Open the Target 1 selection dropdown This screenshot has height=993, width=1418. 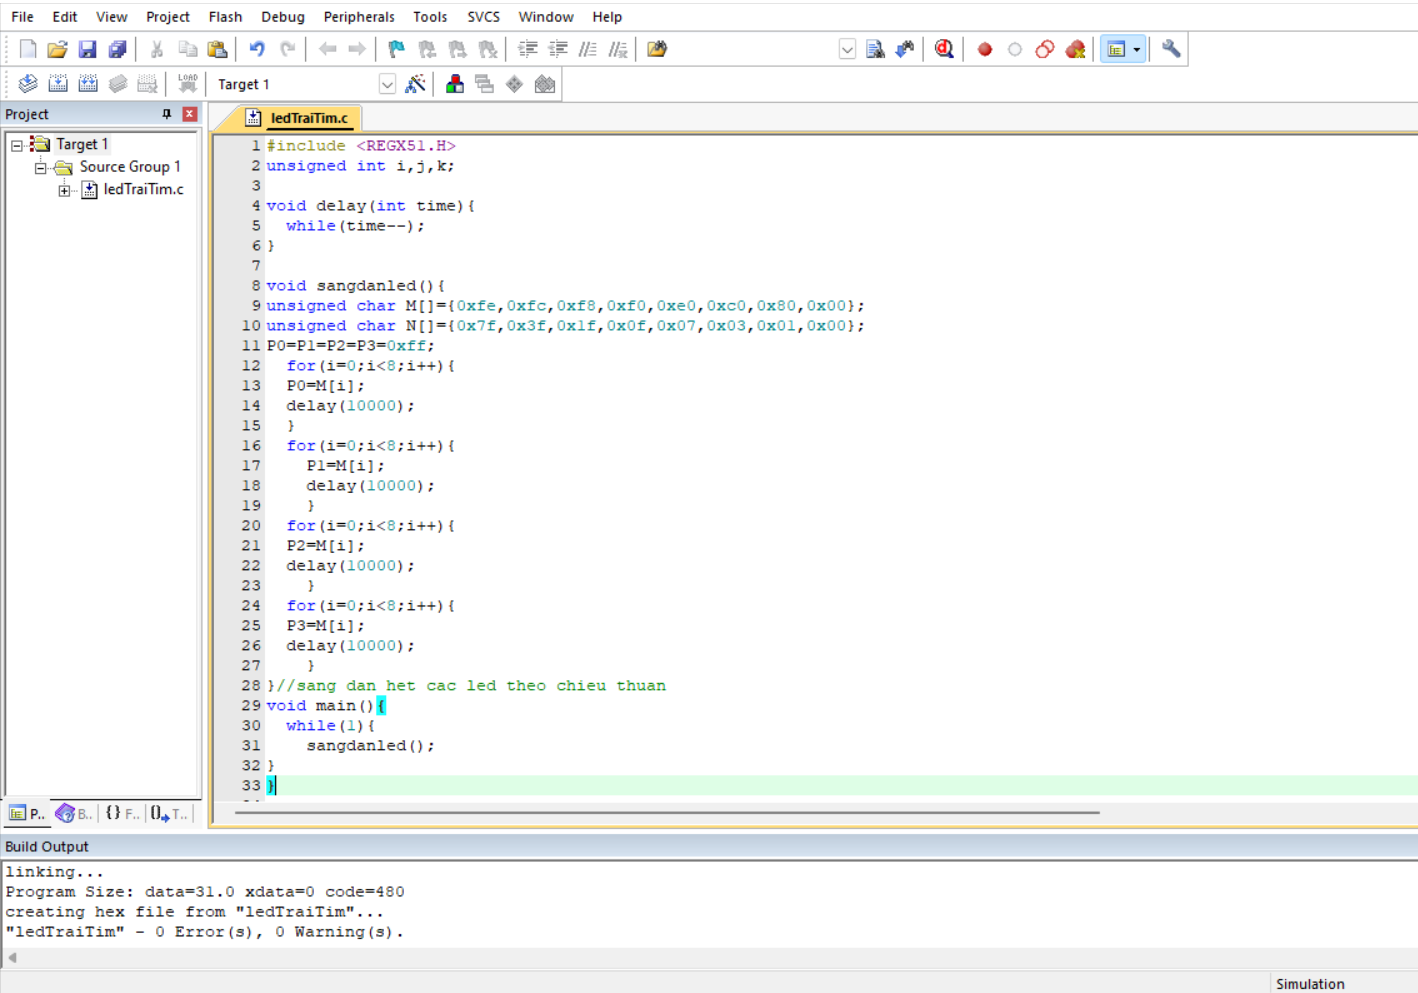click(x=387, y=84)
